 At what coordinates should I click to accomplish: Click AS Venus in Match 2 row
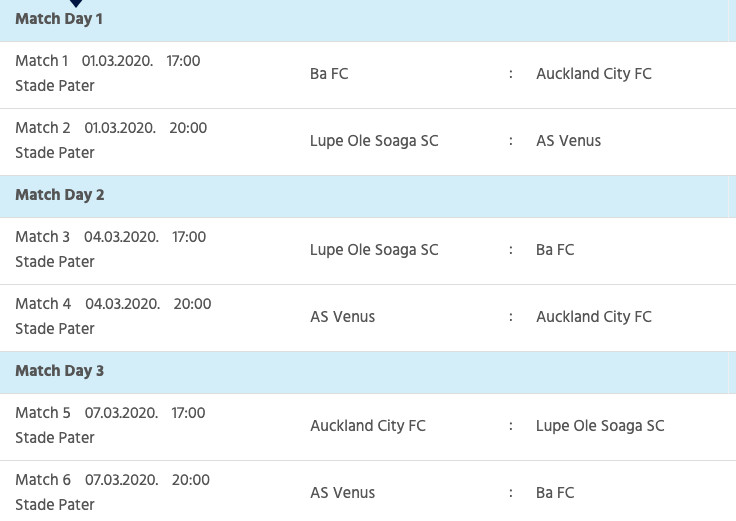[568, 141]
